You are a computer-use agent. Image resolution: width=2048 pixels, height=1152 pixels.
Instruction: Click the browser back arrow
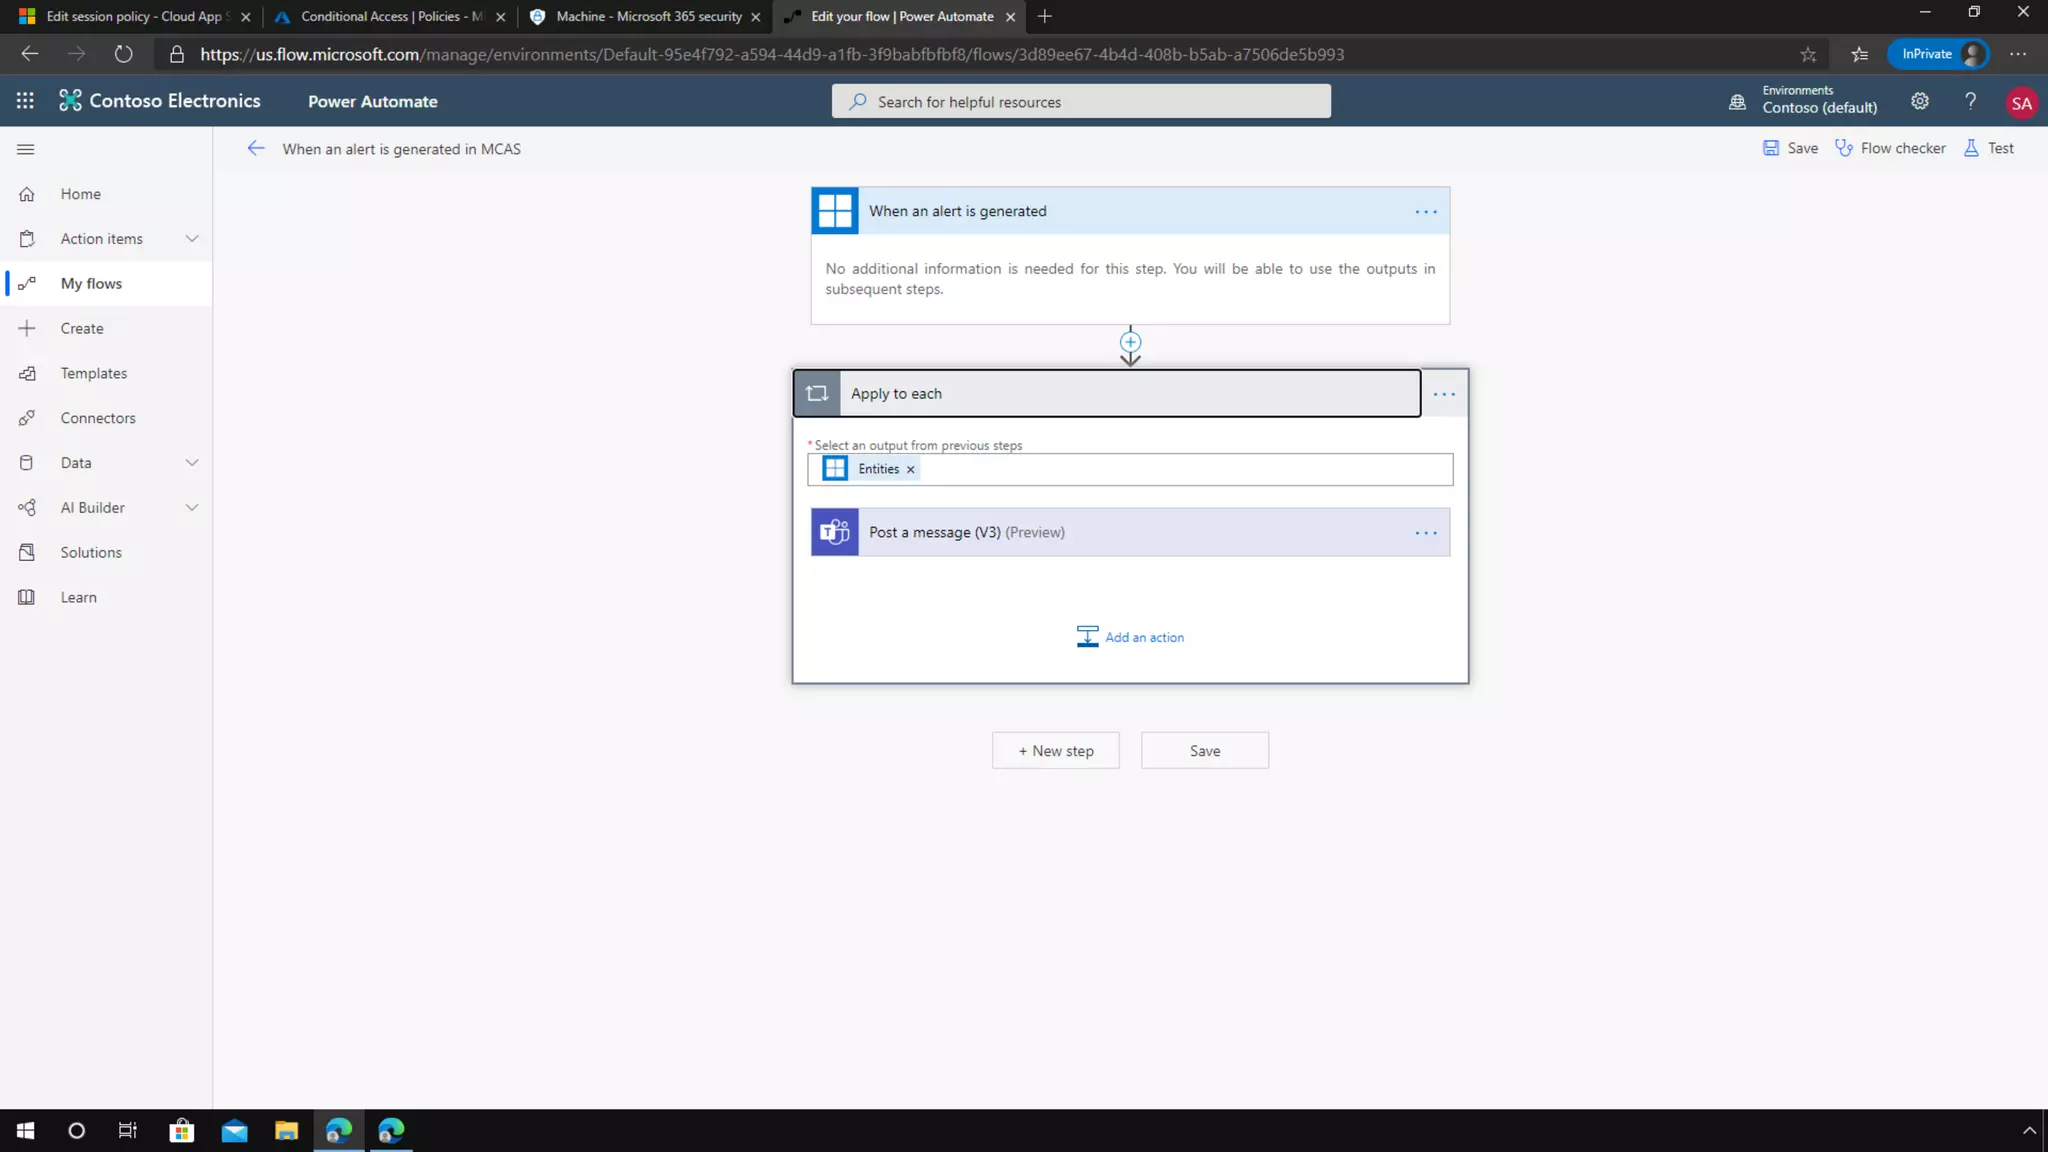30,54
